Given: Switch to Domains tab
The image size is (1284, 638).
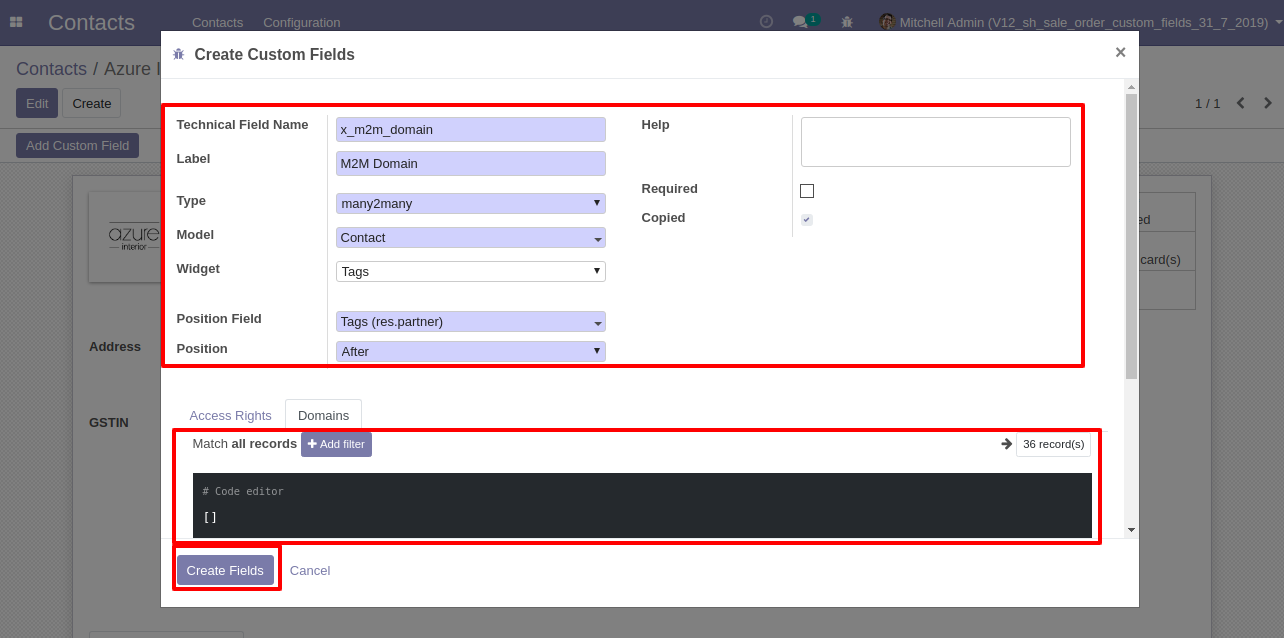Looking at the screenshot, I should tap(323, 415).
